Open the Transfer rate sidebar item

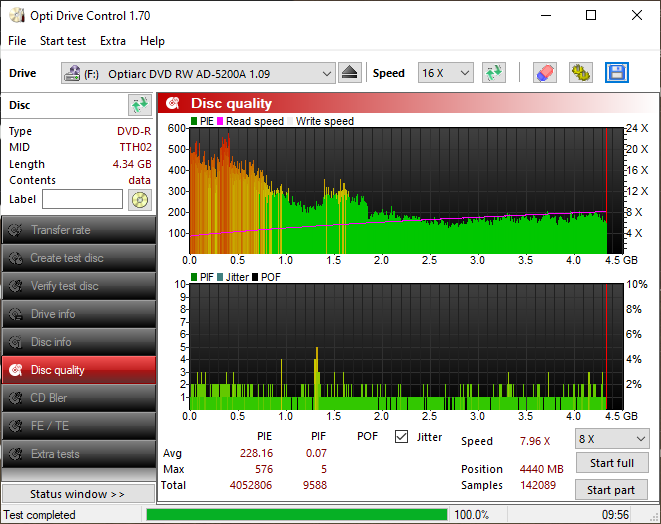78,230
